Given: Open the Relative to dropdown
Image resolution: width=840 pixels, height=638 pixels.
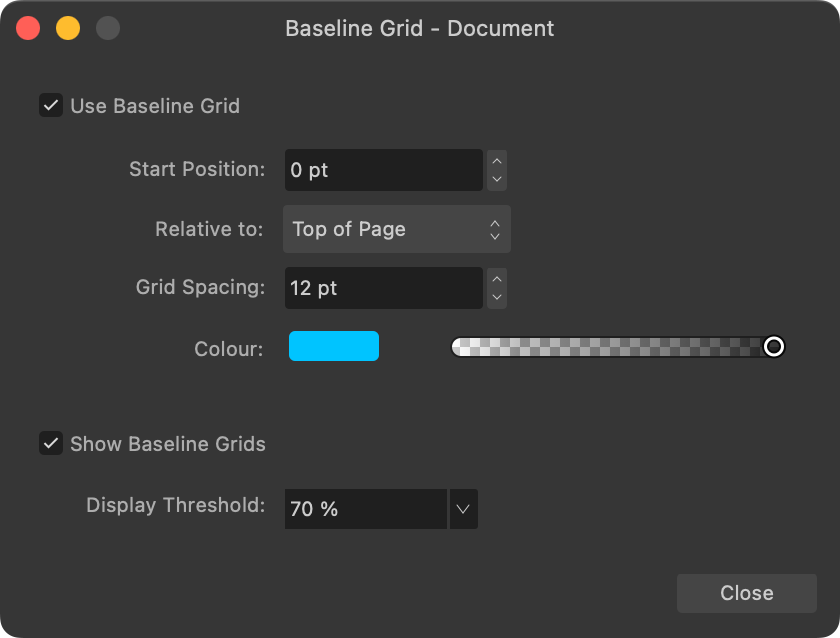Looking at the screenshot, I should pos(396,229).
